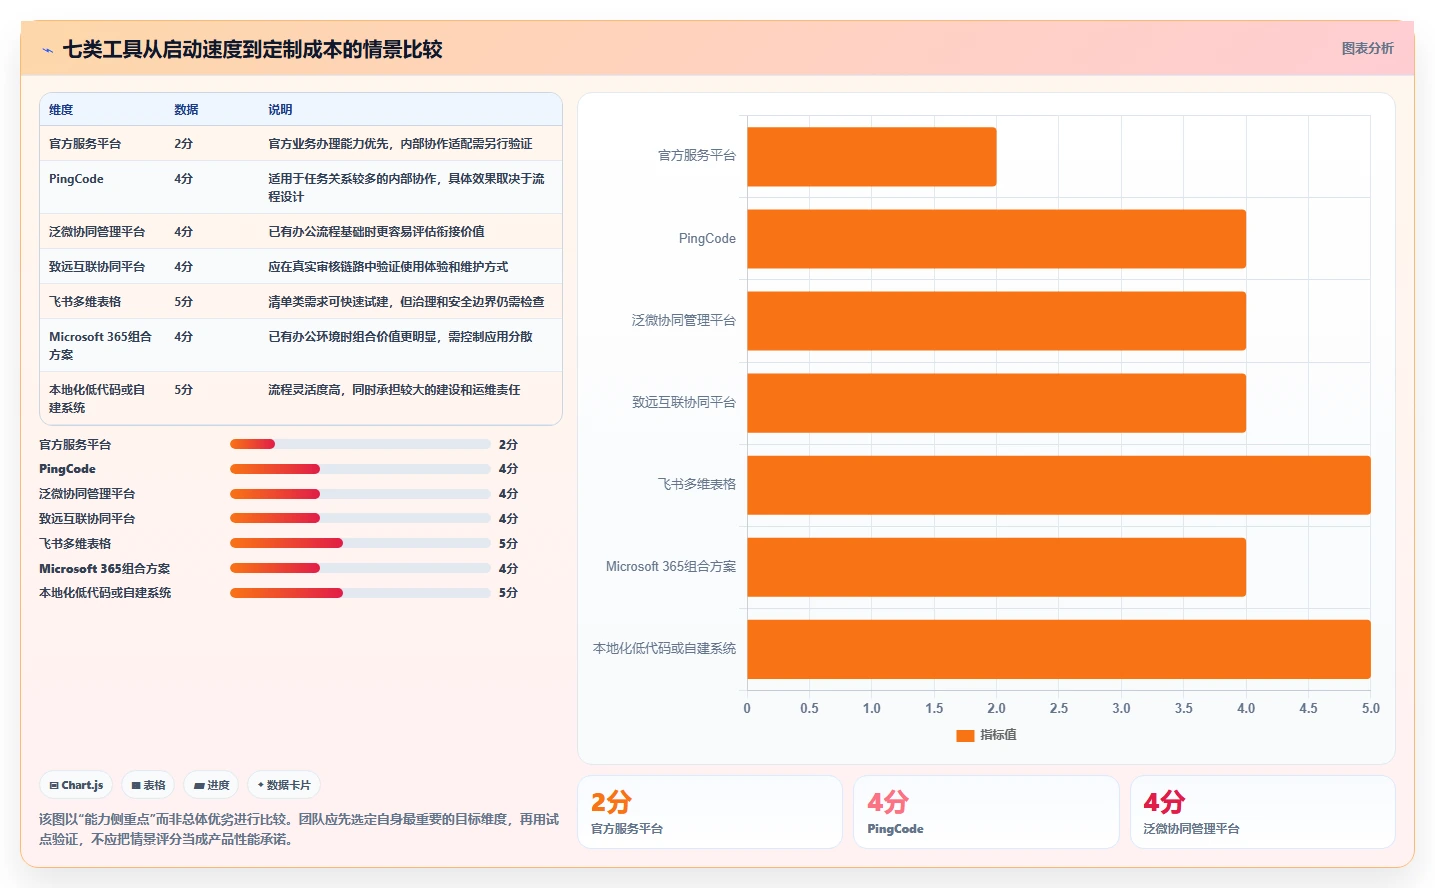Click the small icon before the page title
This screenshot has height=888, width=1435.
point(47,50)
